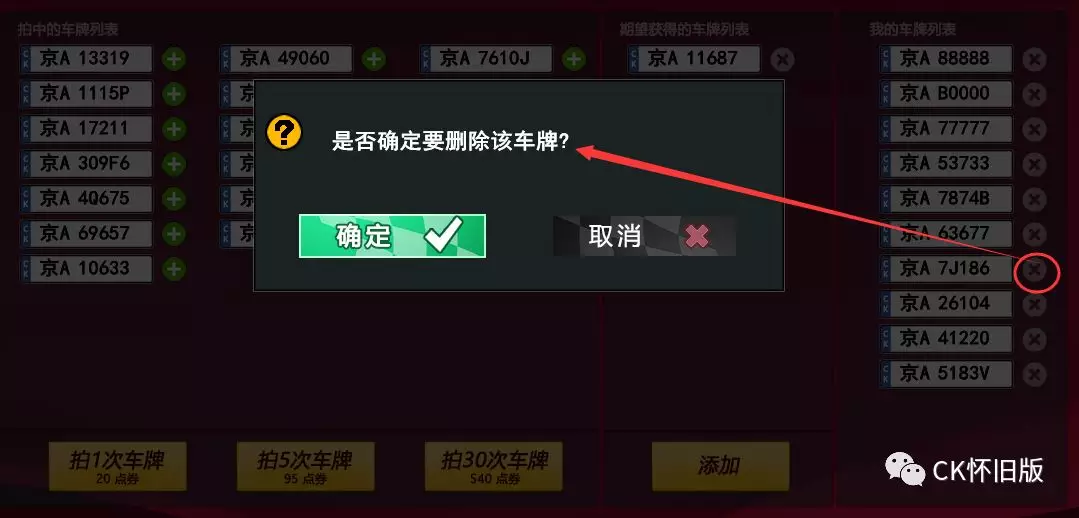1079x518 pixels.
Task: Click the 添加 button under the wish list
Action: coord(720,466)
